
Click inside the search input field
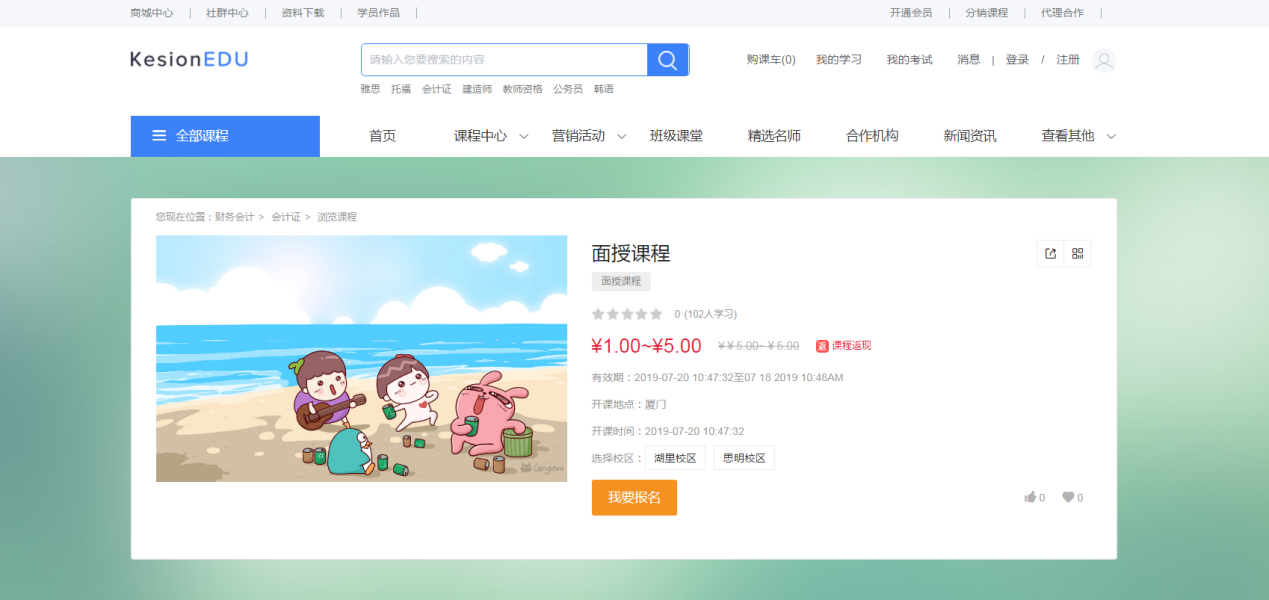point(500,59)
